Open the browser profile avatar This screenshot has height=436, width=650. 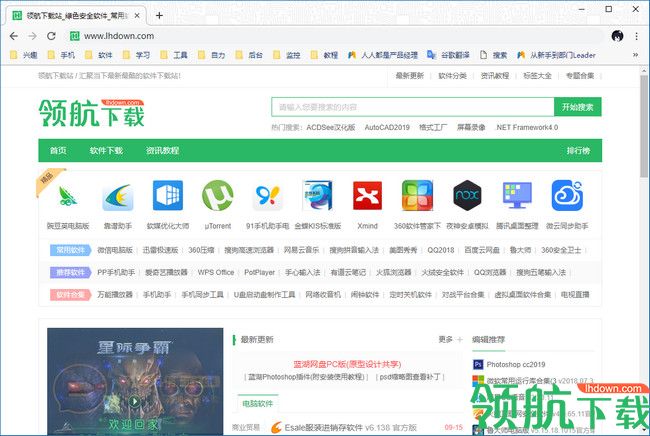[x=617, y=36]
